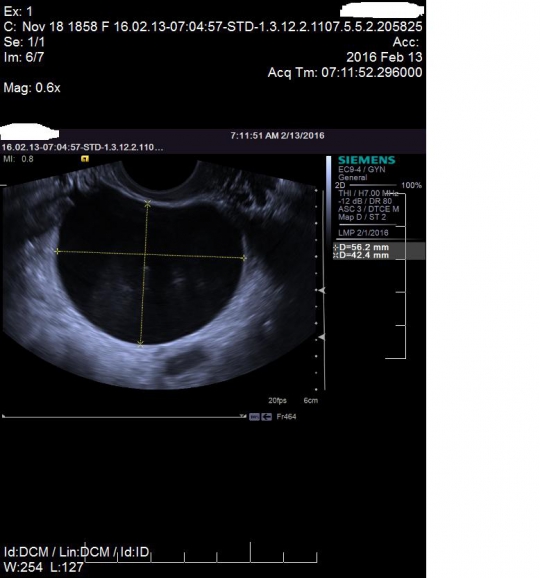Click the SIEMENS logo
The width and height of the screenshot is (540, 578).
pyautogui.click(x=366, y=160)
